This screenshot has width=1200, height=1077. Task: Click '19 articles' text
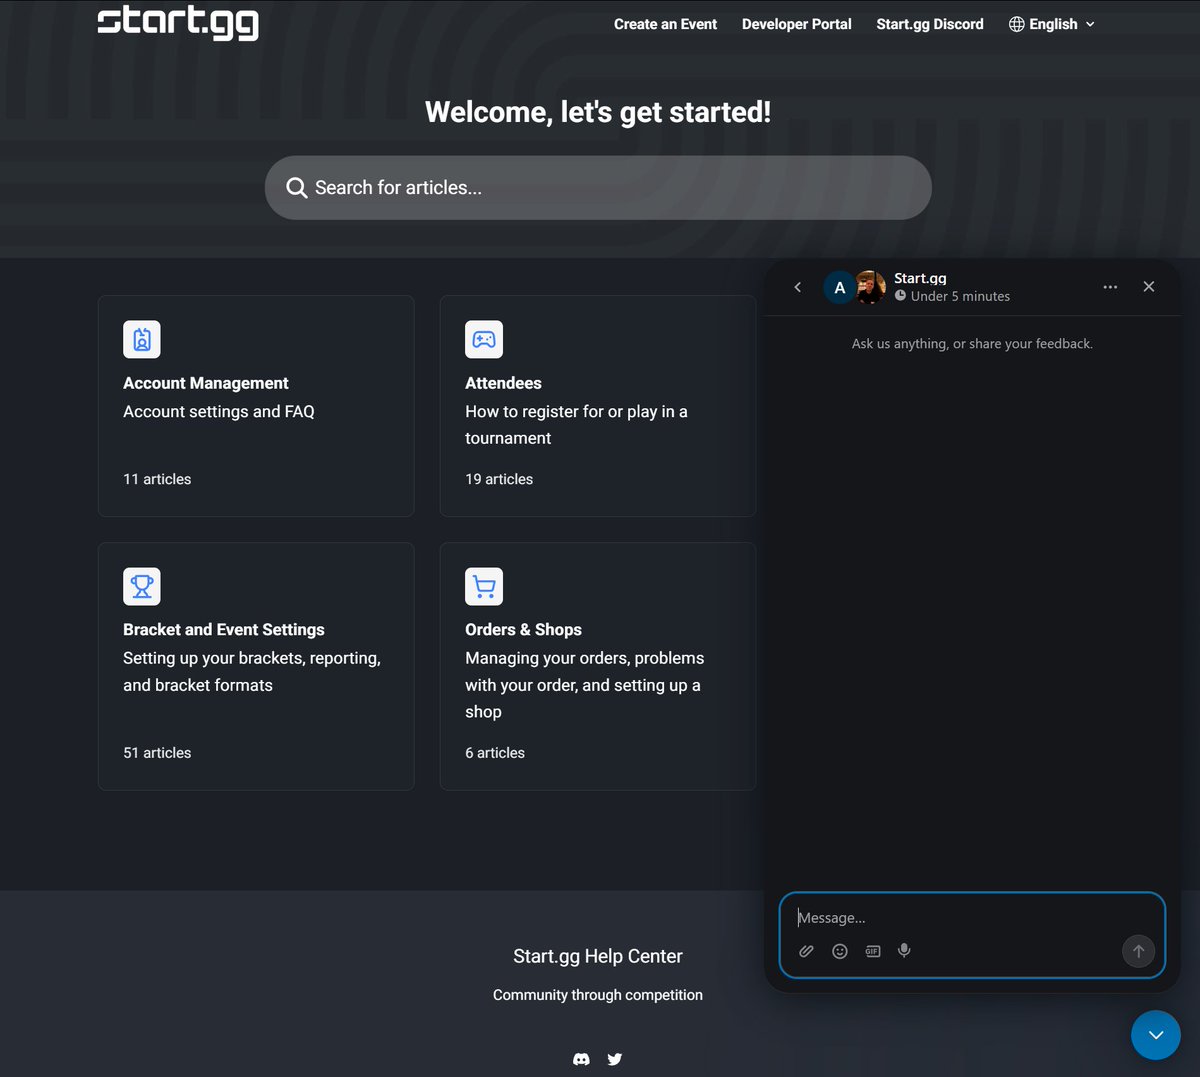coord(499,479)
